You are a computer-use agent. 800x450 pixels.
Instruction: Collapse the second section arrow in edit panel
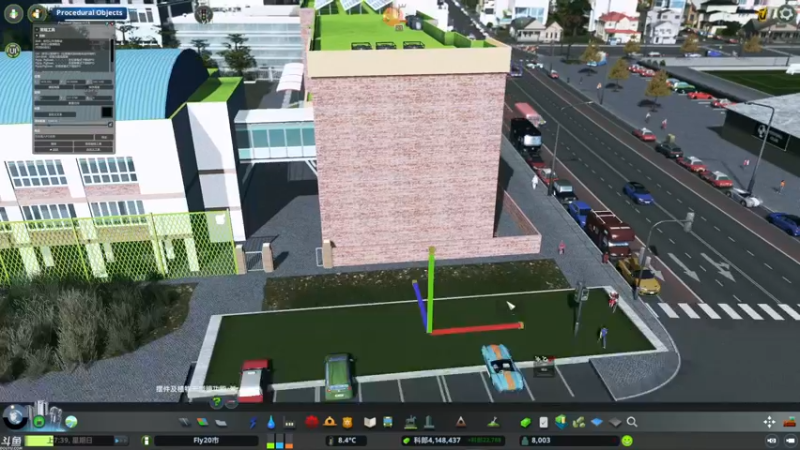click(37, 36)
